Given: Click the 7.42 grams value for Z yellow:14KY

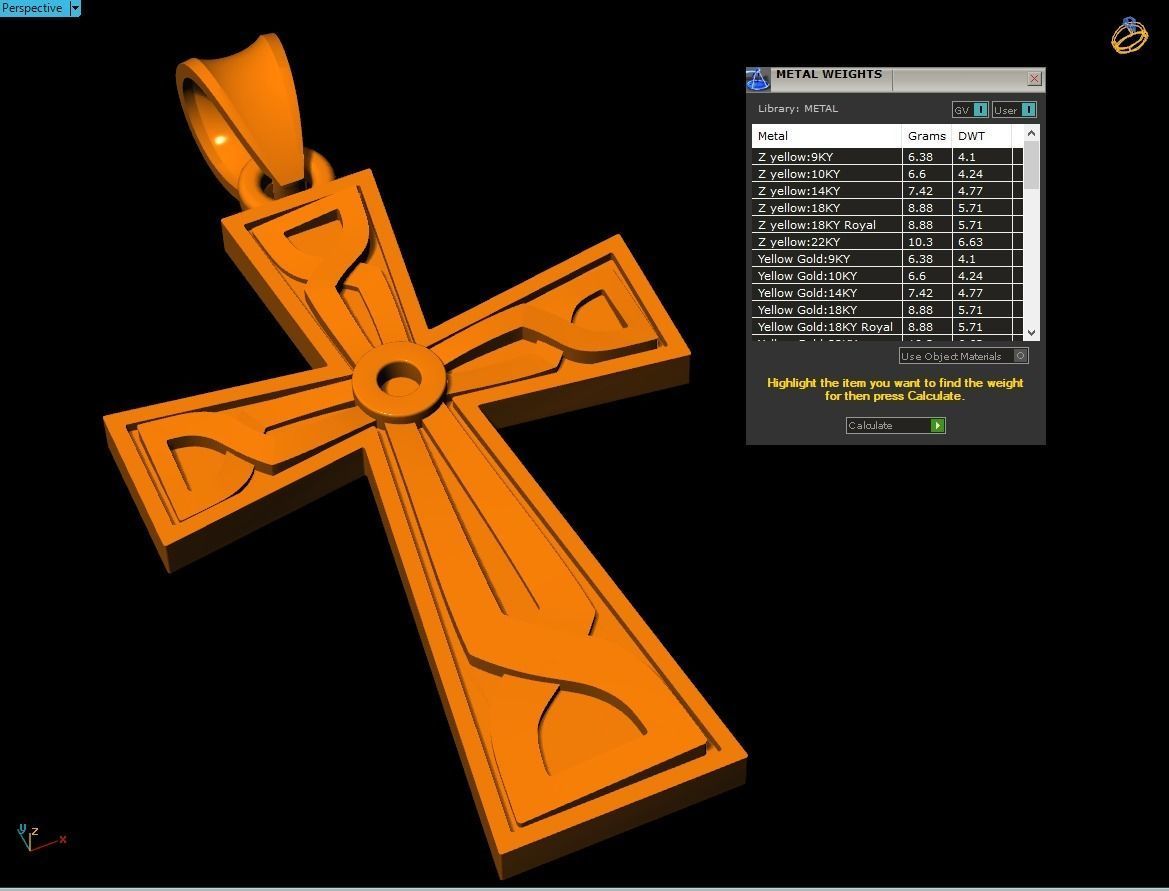Looking at the screenshot, I should (x=920, y=191).
